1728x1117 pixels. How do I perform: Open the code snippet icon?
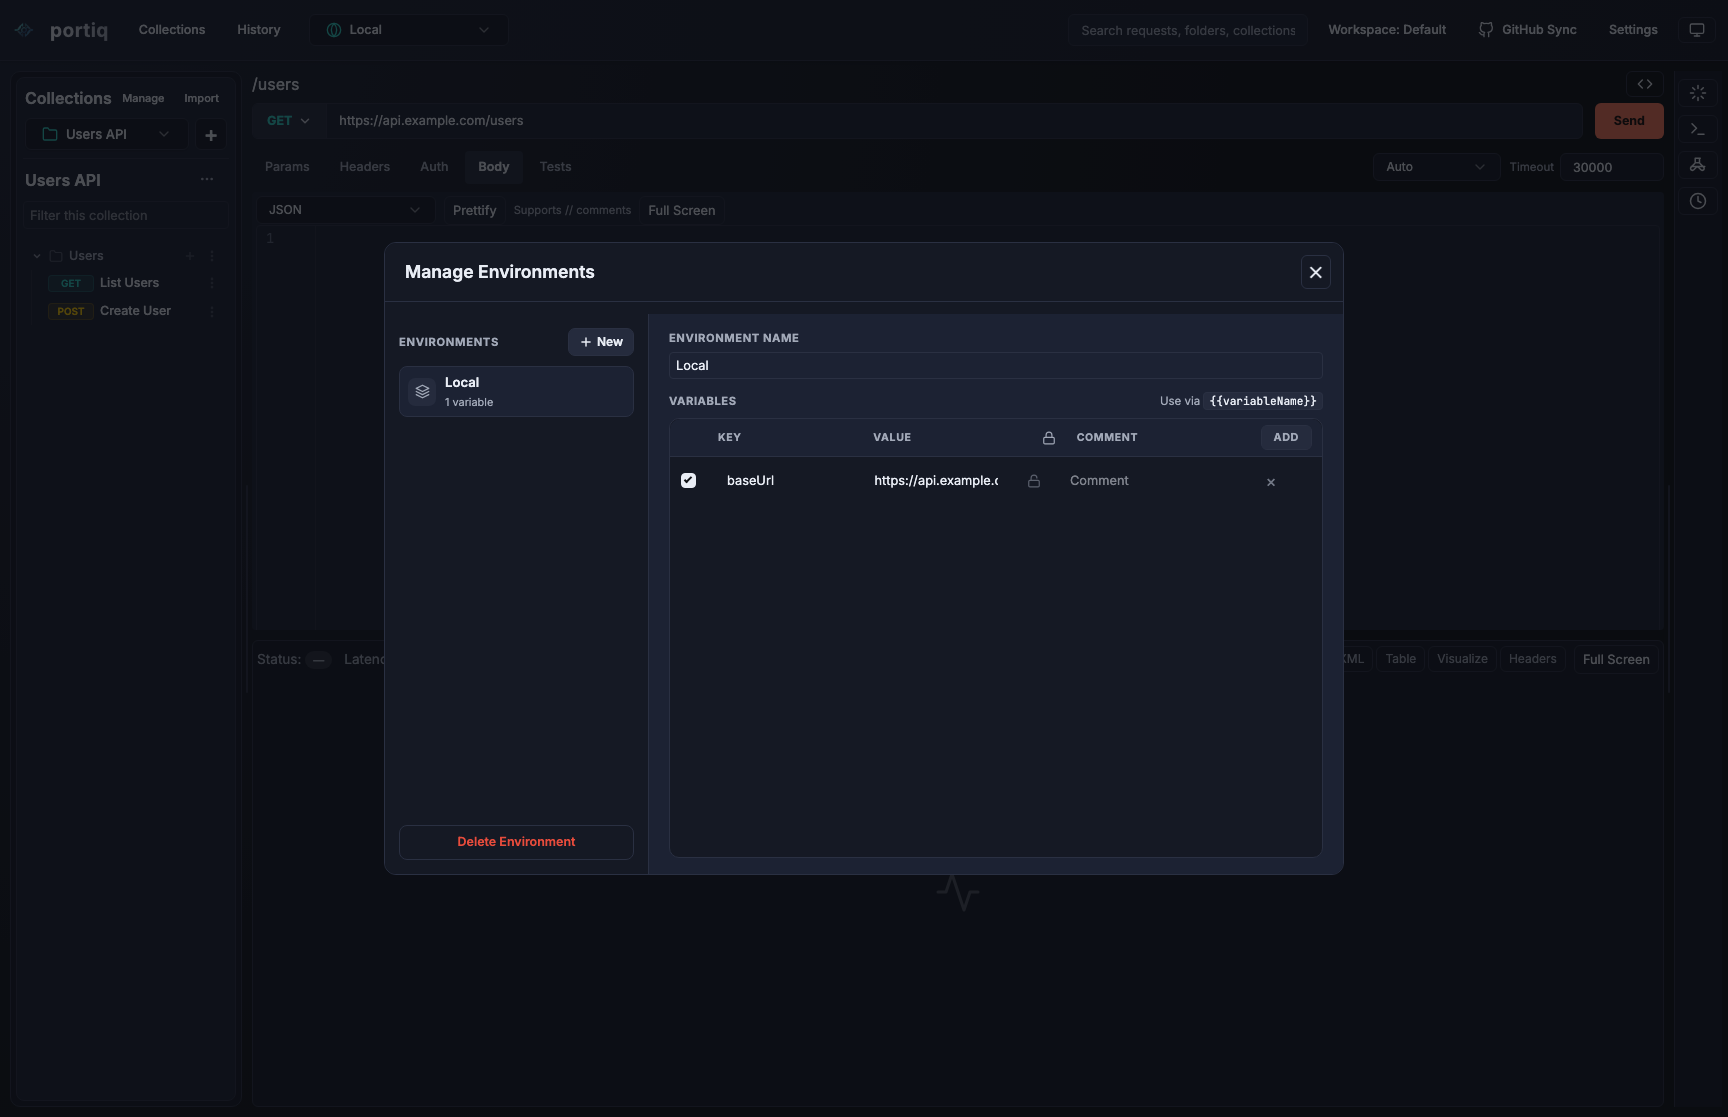(x=1645, y=84)
